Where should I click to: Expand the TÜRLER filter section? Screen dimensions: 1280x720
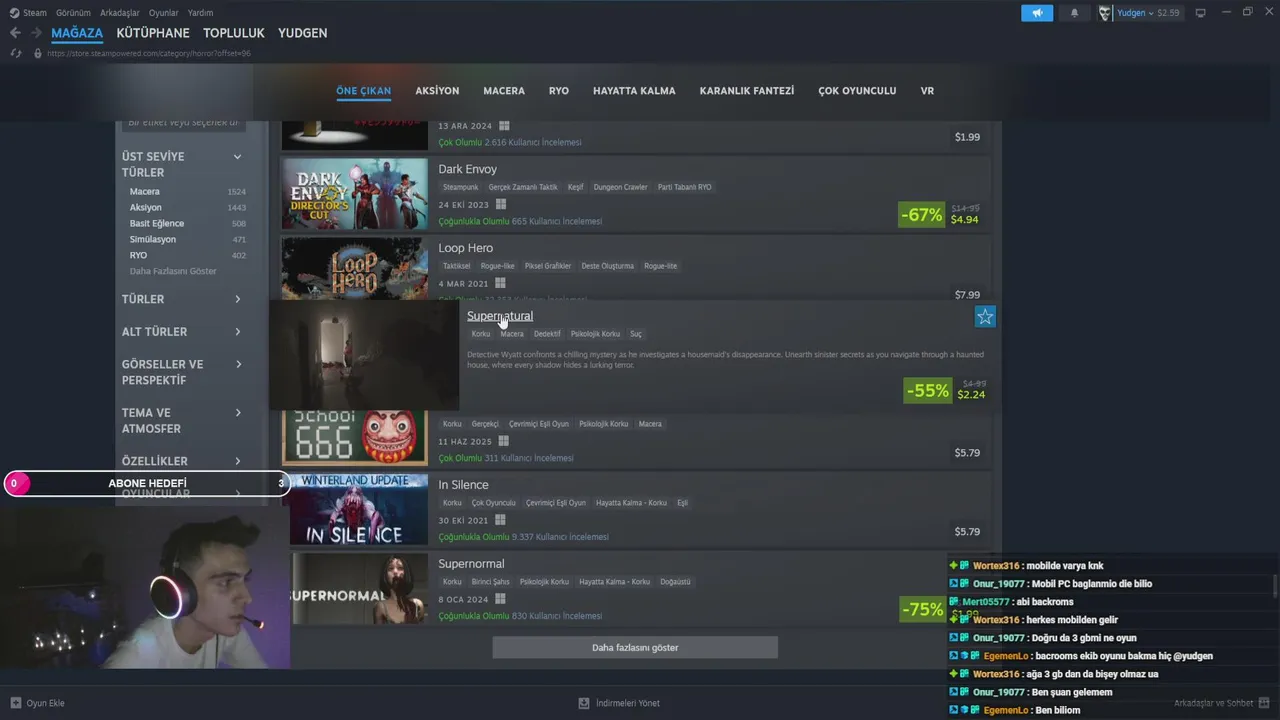[237, 299]
